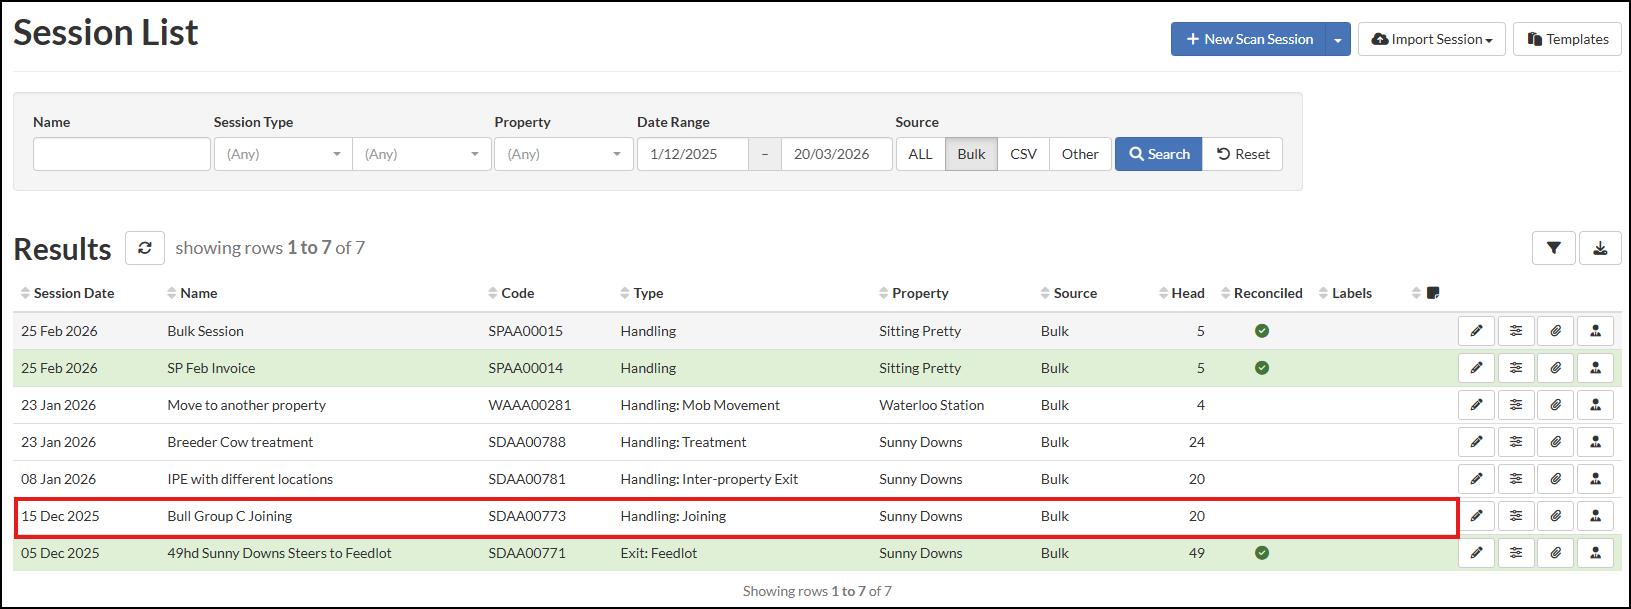
Task: Expand the New Scan Session arrow menu
Action: tap(1338, 40)
